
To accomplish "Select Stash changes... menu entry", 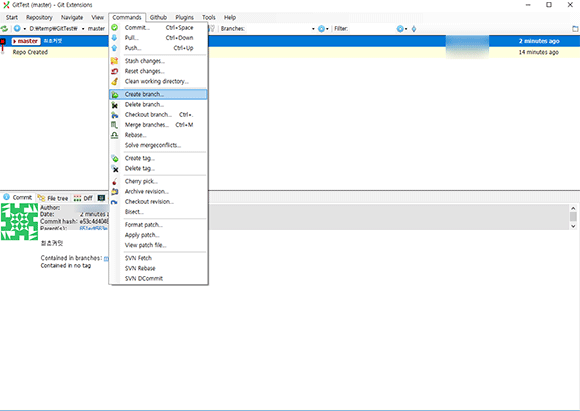I will (158, 61).
